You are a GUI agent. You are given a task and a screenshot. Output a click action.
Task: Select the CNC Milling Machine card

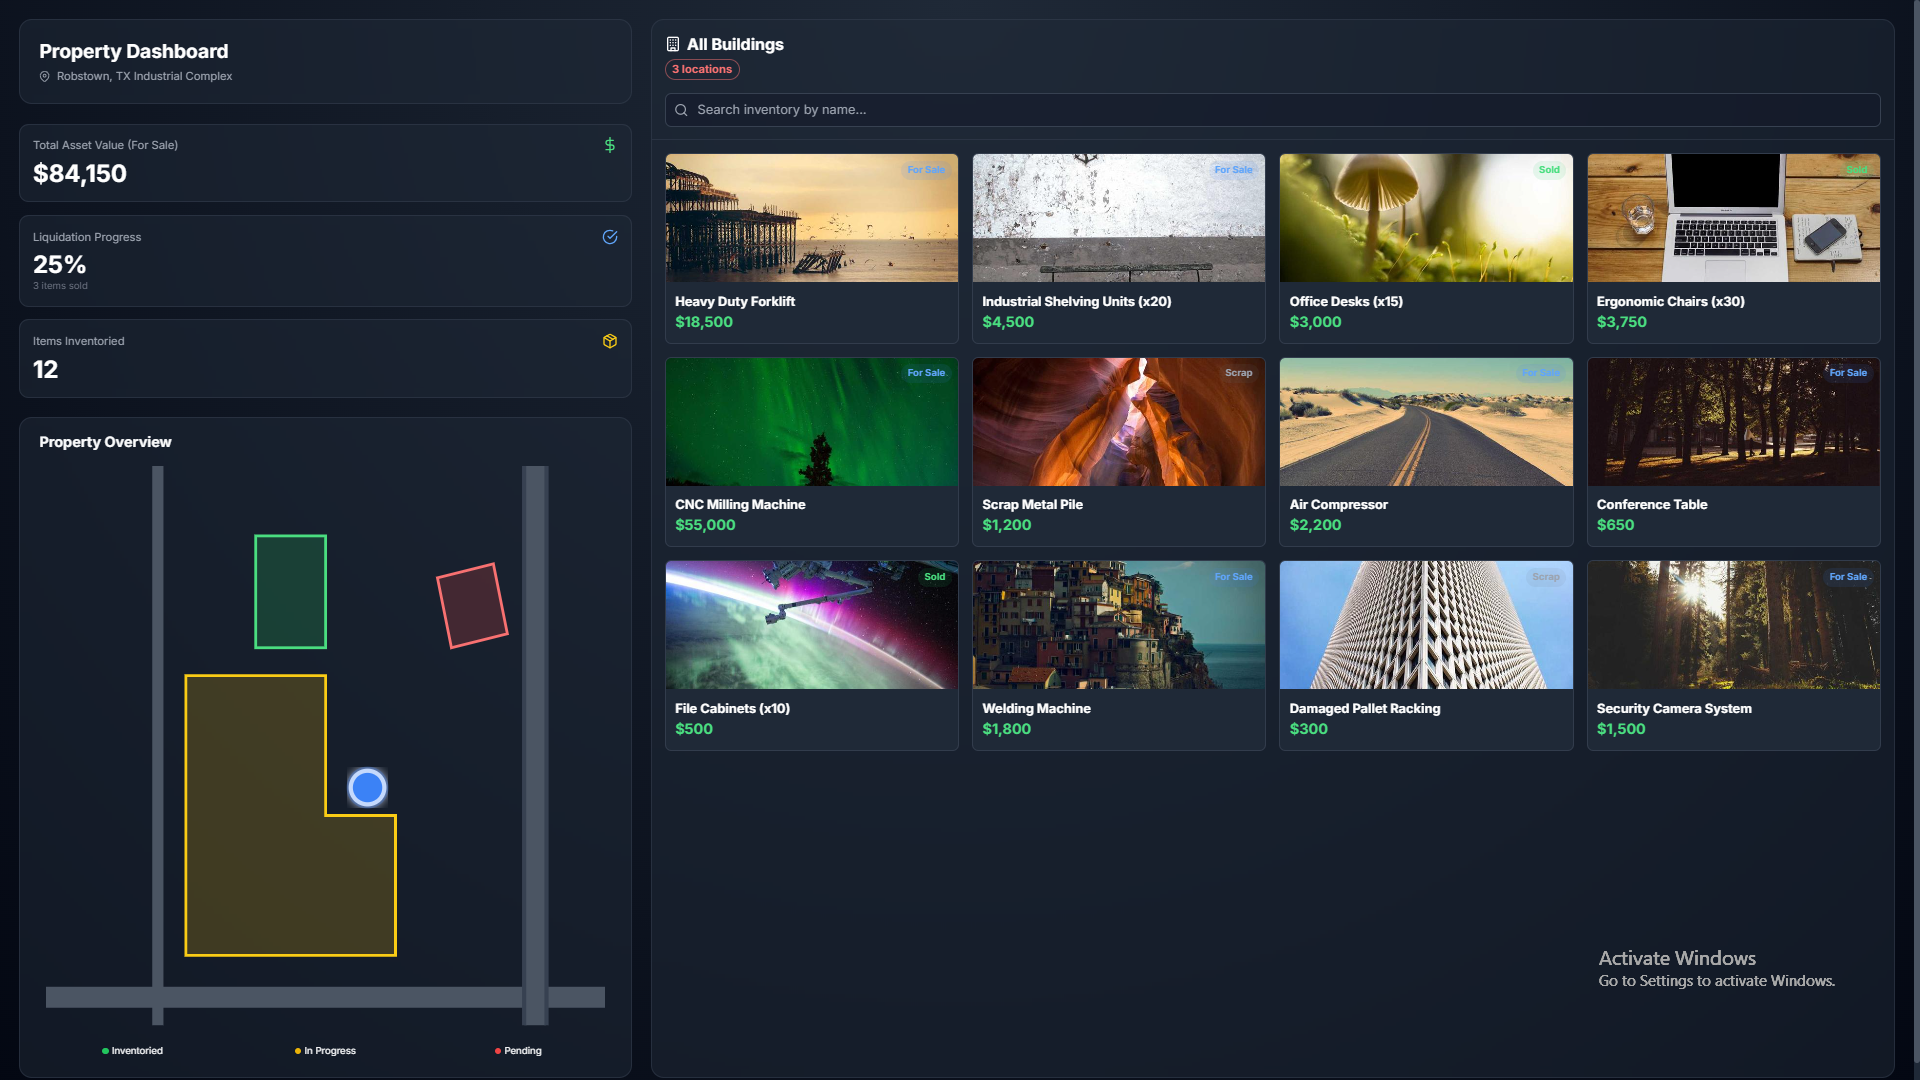[811, 452]
